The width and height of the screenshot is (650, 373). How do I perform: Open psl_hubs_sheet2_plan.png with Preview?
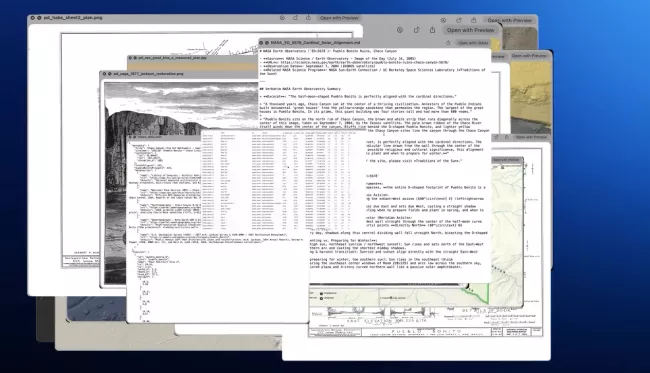pos(339,18)
